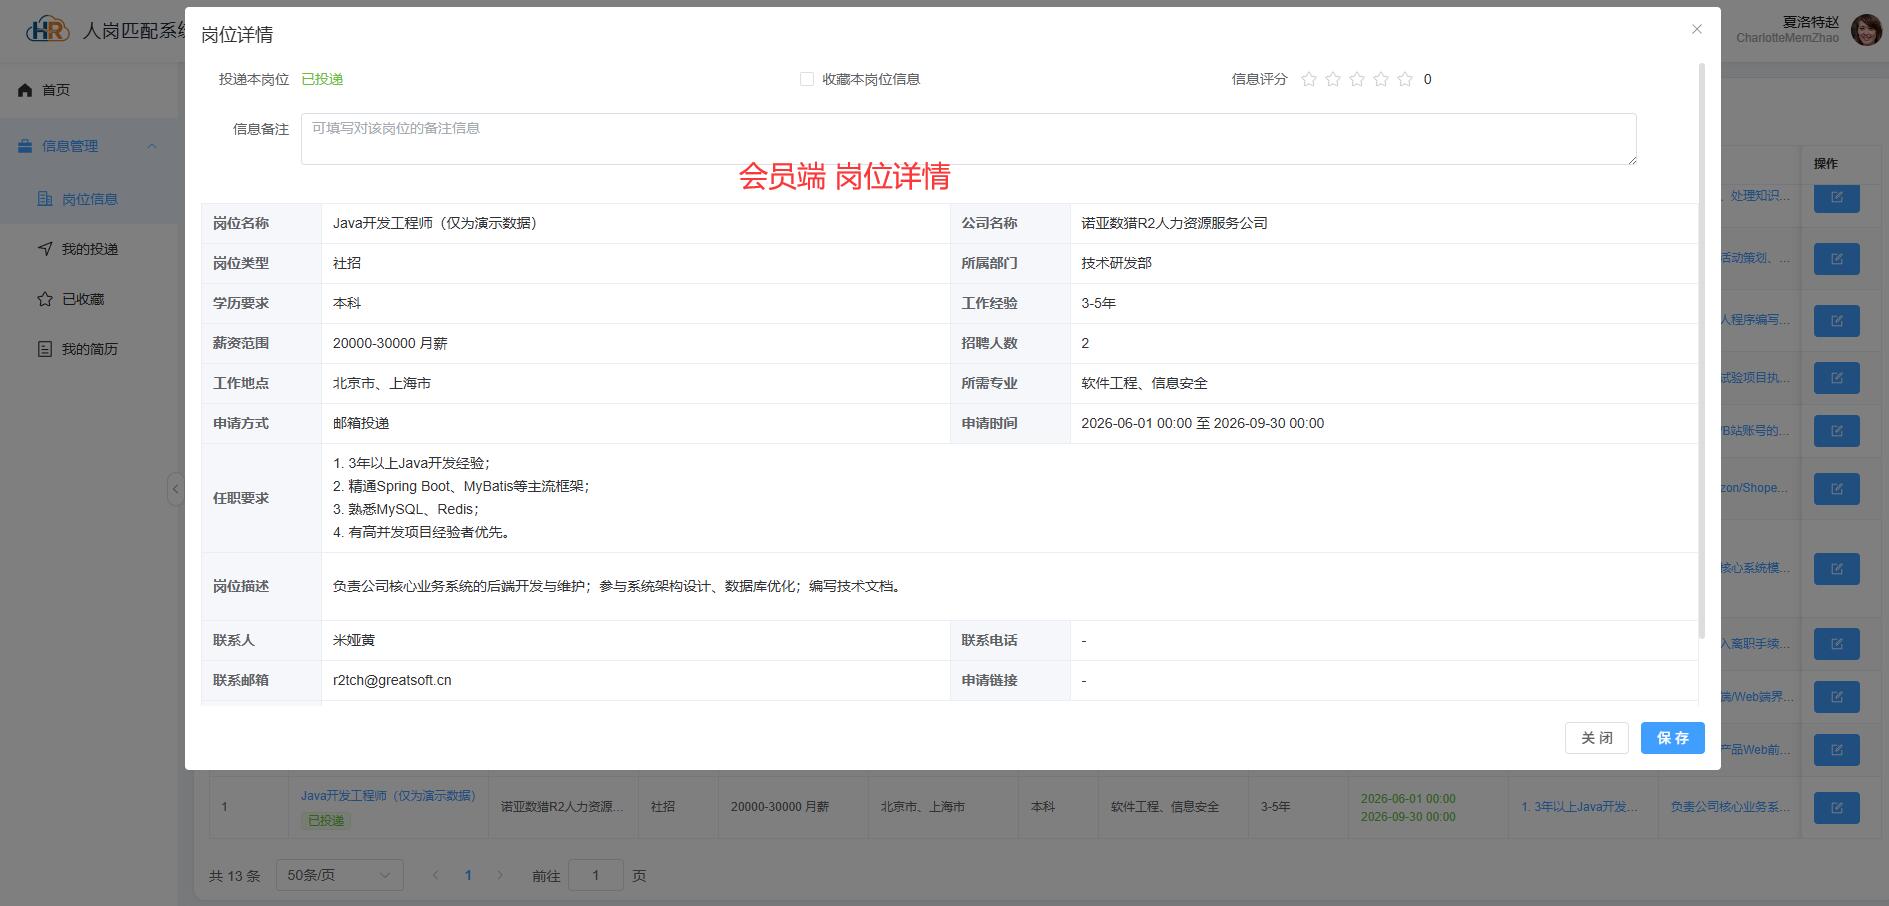Open the Java开发工程师 link in the table
The width and height of the screenshot is (1889, 906).
coord(388,796)
